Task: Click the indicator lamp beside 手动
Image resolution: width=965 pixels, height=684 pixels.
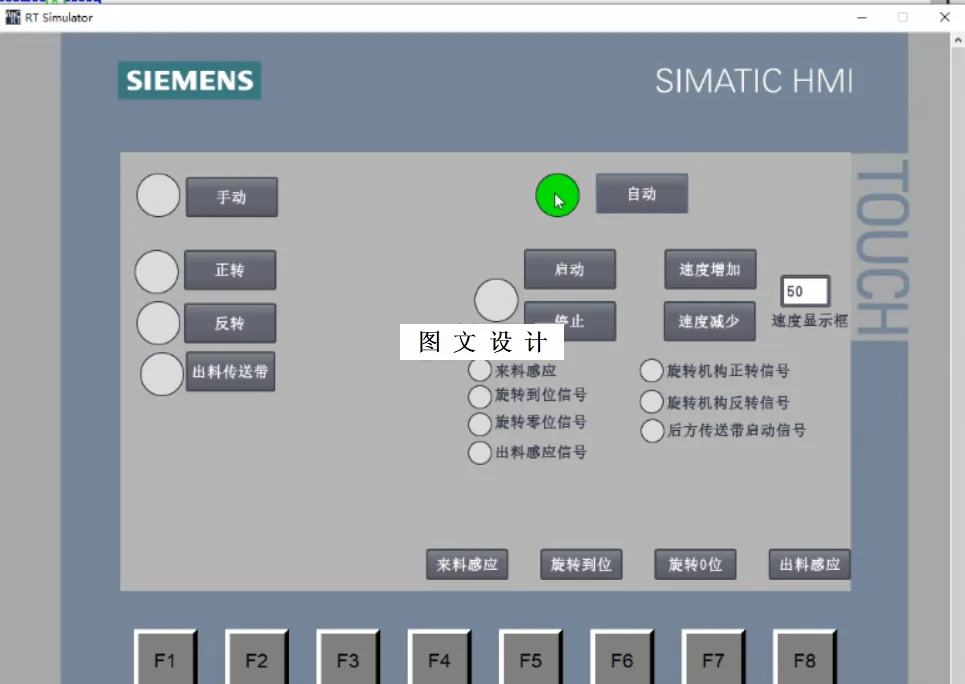Action: [x=157, y=196]
